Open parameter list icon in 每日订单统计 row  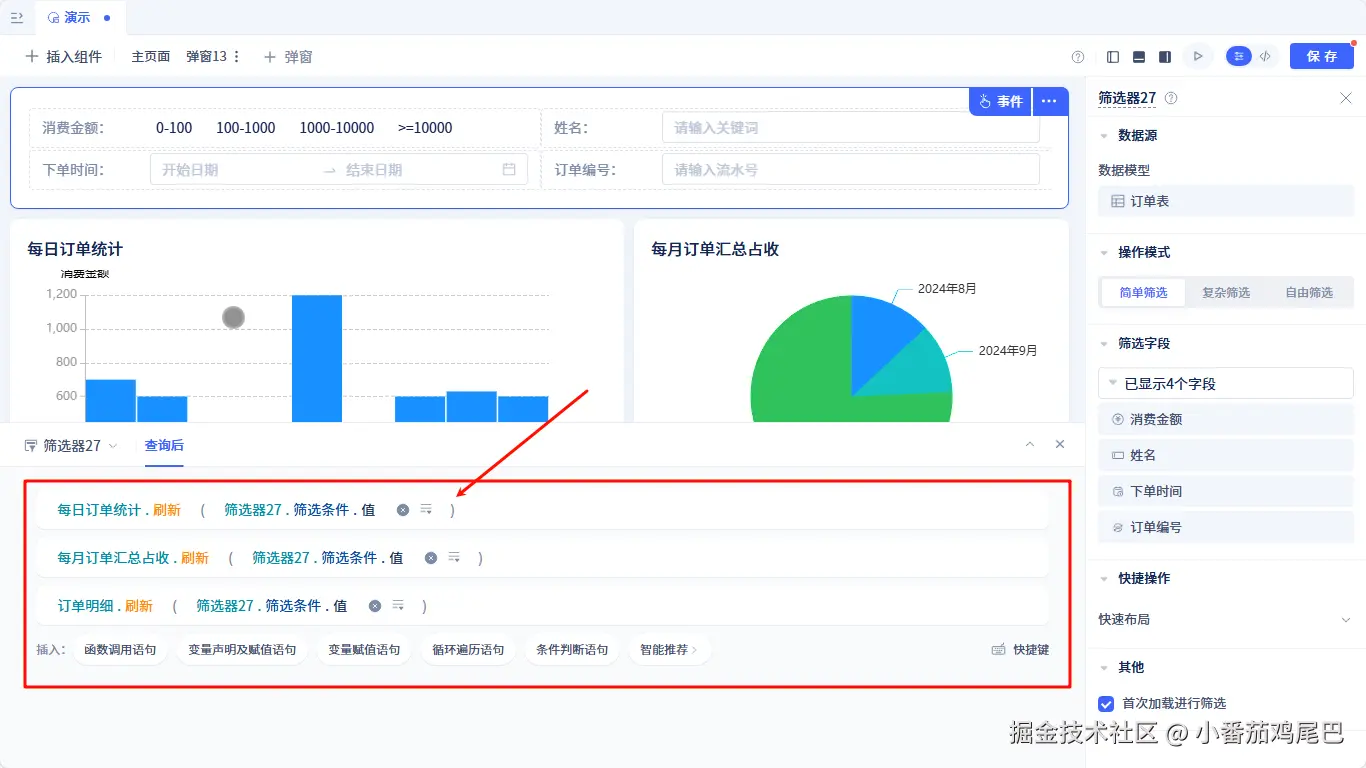426,510
